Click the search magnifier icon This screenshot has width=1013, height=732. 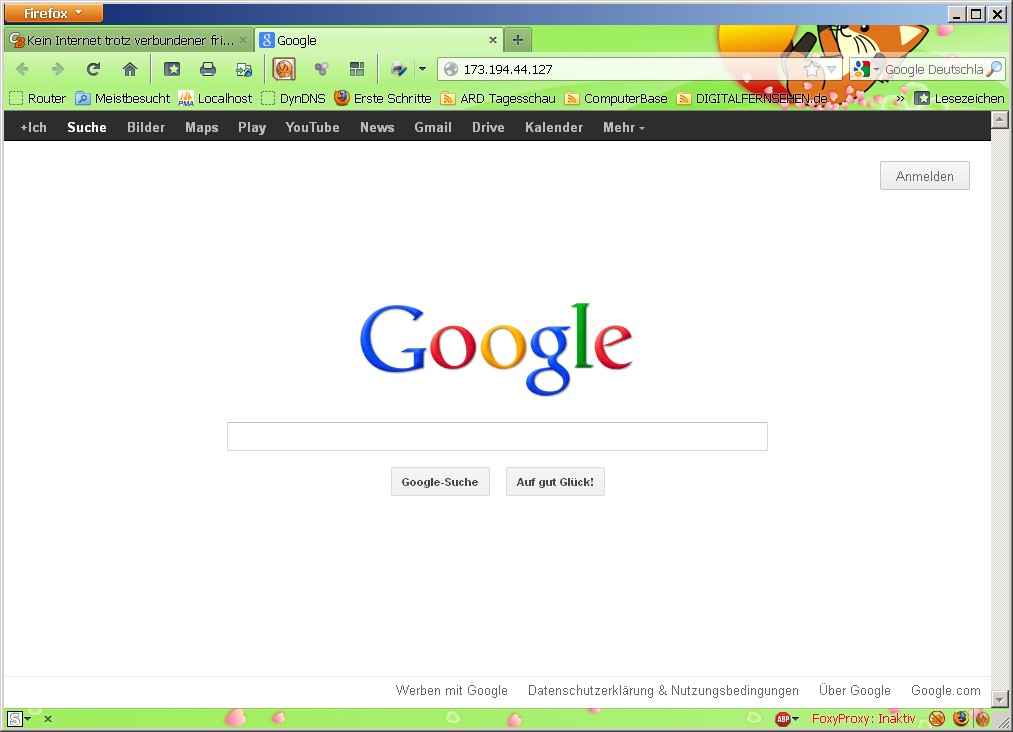click(x=995, y=69)
